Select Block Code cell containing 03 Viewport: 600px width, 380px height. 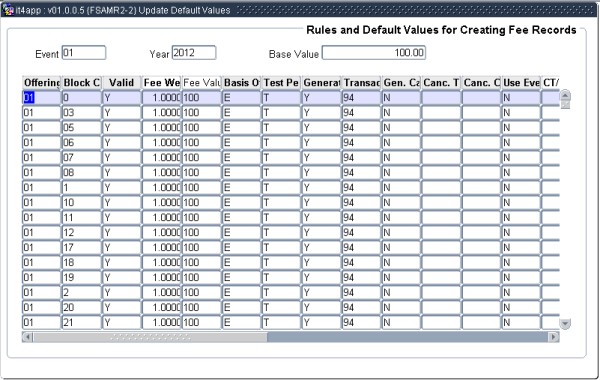82,113
